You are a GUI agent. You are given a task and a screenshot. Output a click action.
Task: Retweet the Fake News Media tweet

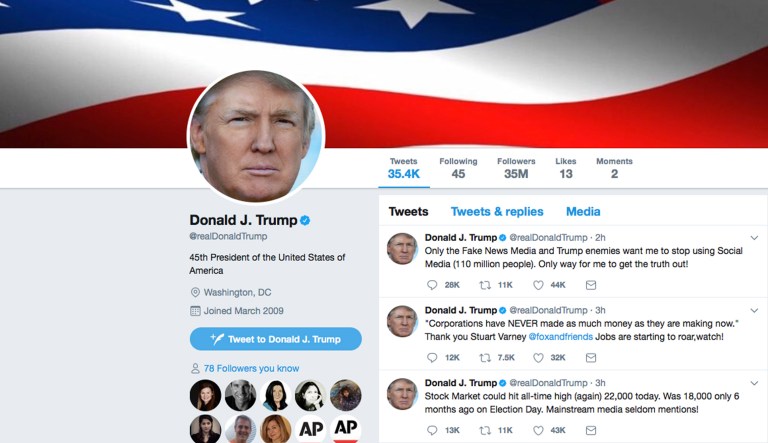coord(485,285)
